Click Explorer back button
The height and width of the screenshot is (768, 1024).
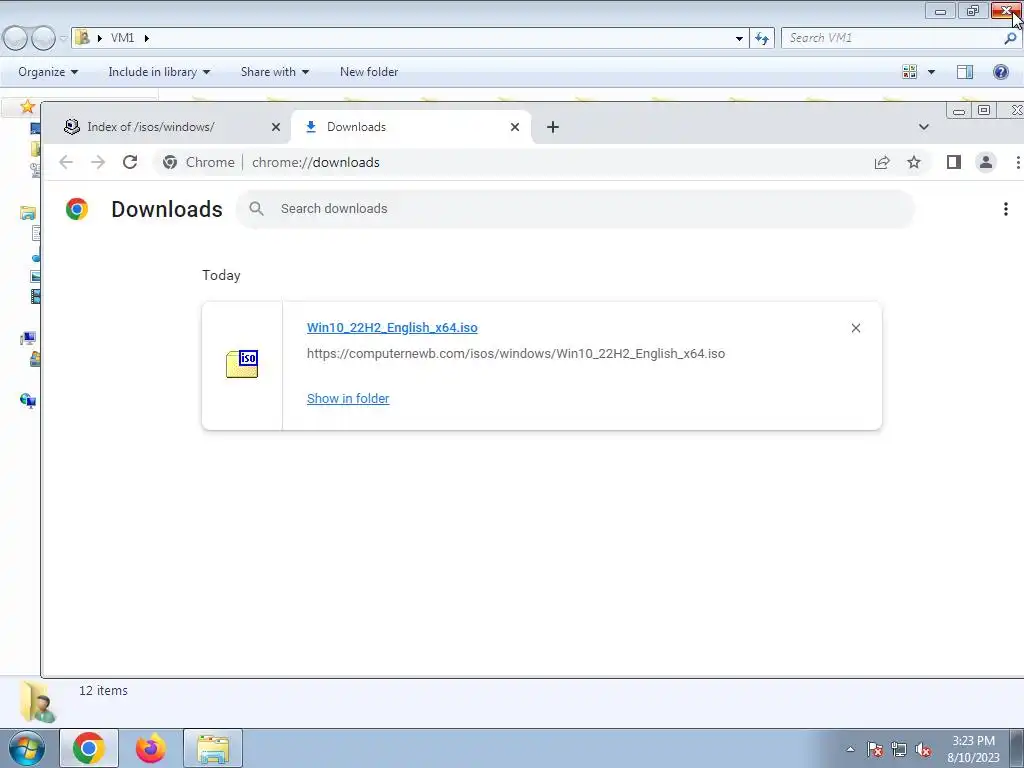(15, 39)
